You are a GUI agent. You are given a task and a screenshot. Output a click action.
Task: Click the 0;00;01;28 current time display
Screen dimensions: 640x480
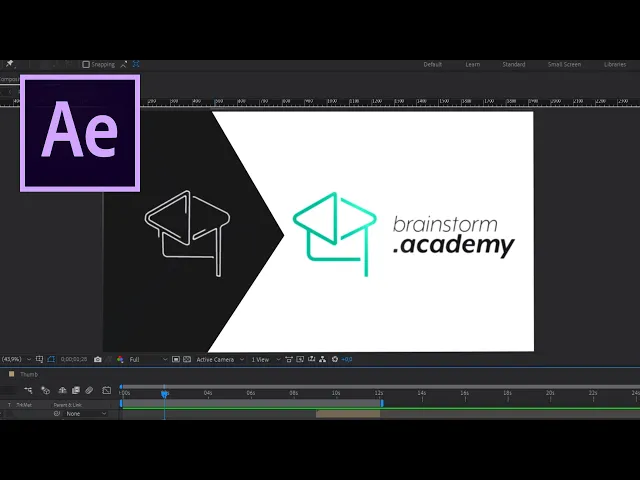(x=74, y=359)
